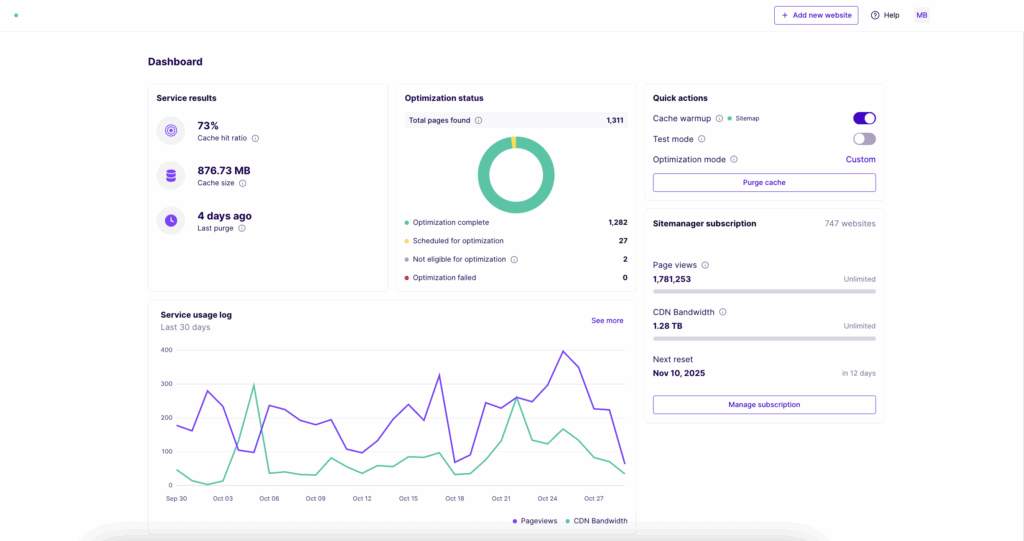Open the Custom optimization mode selector

860,159
